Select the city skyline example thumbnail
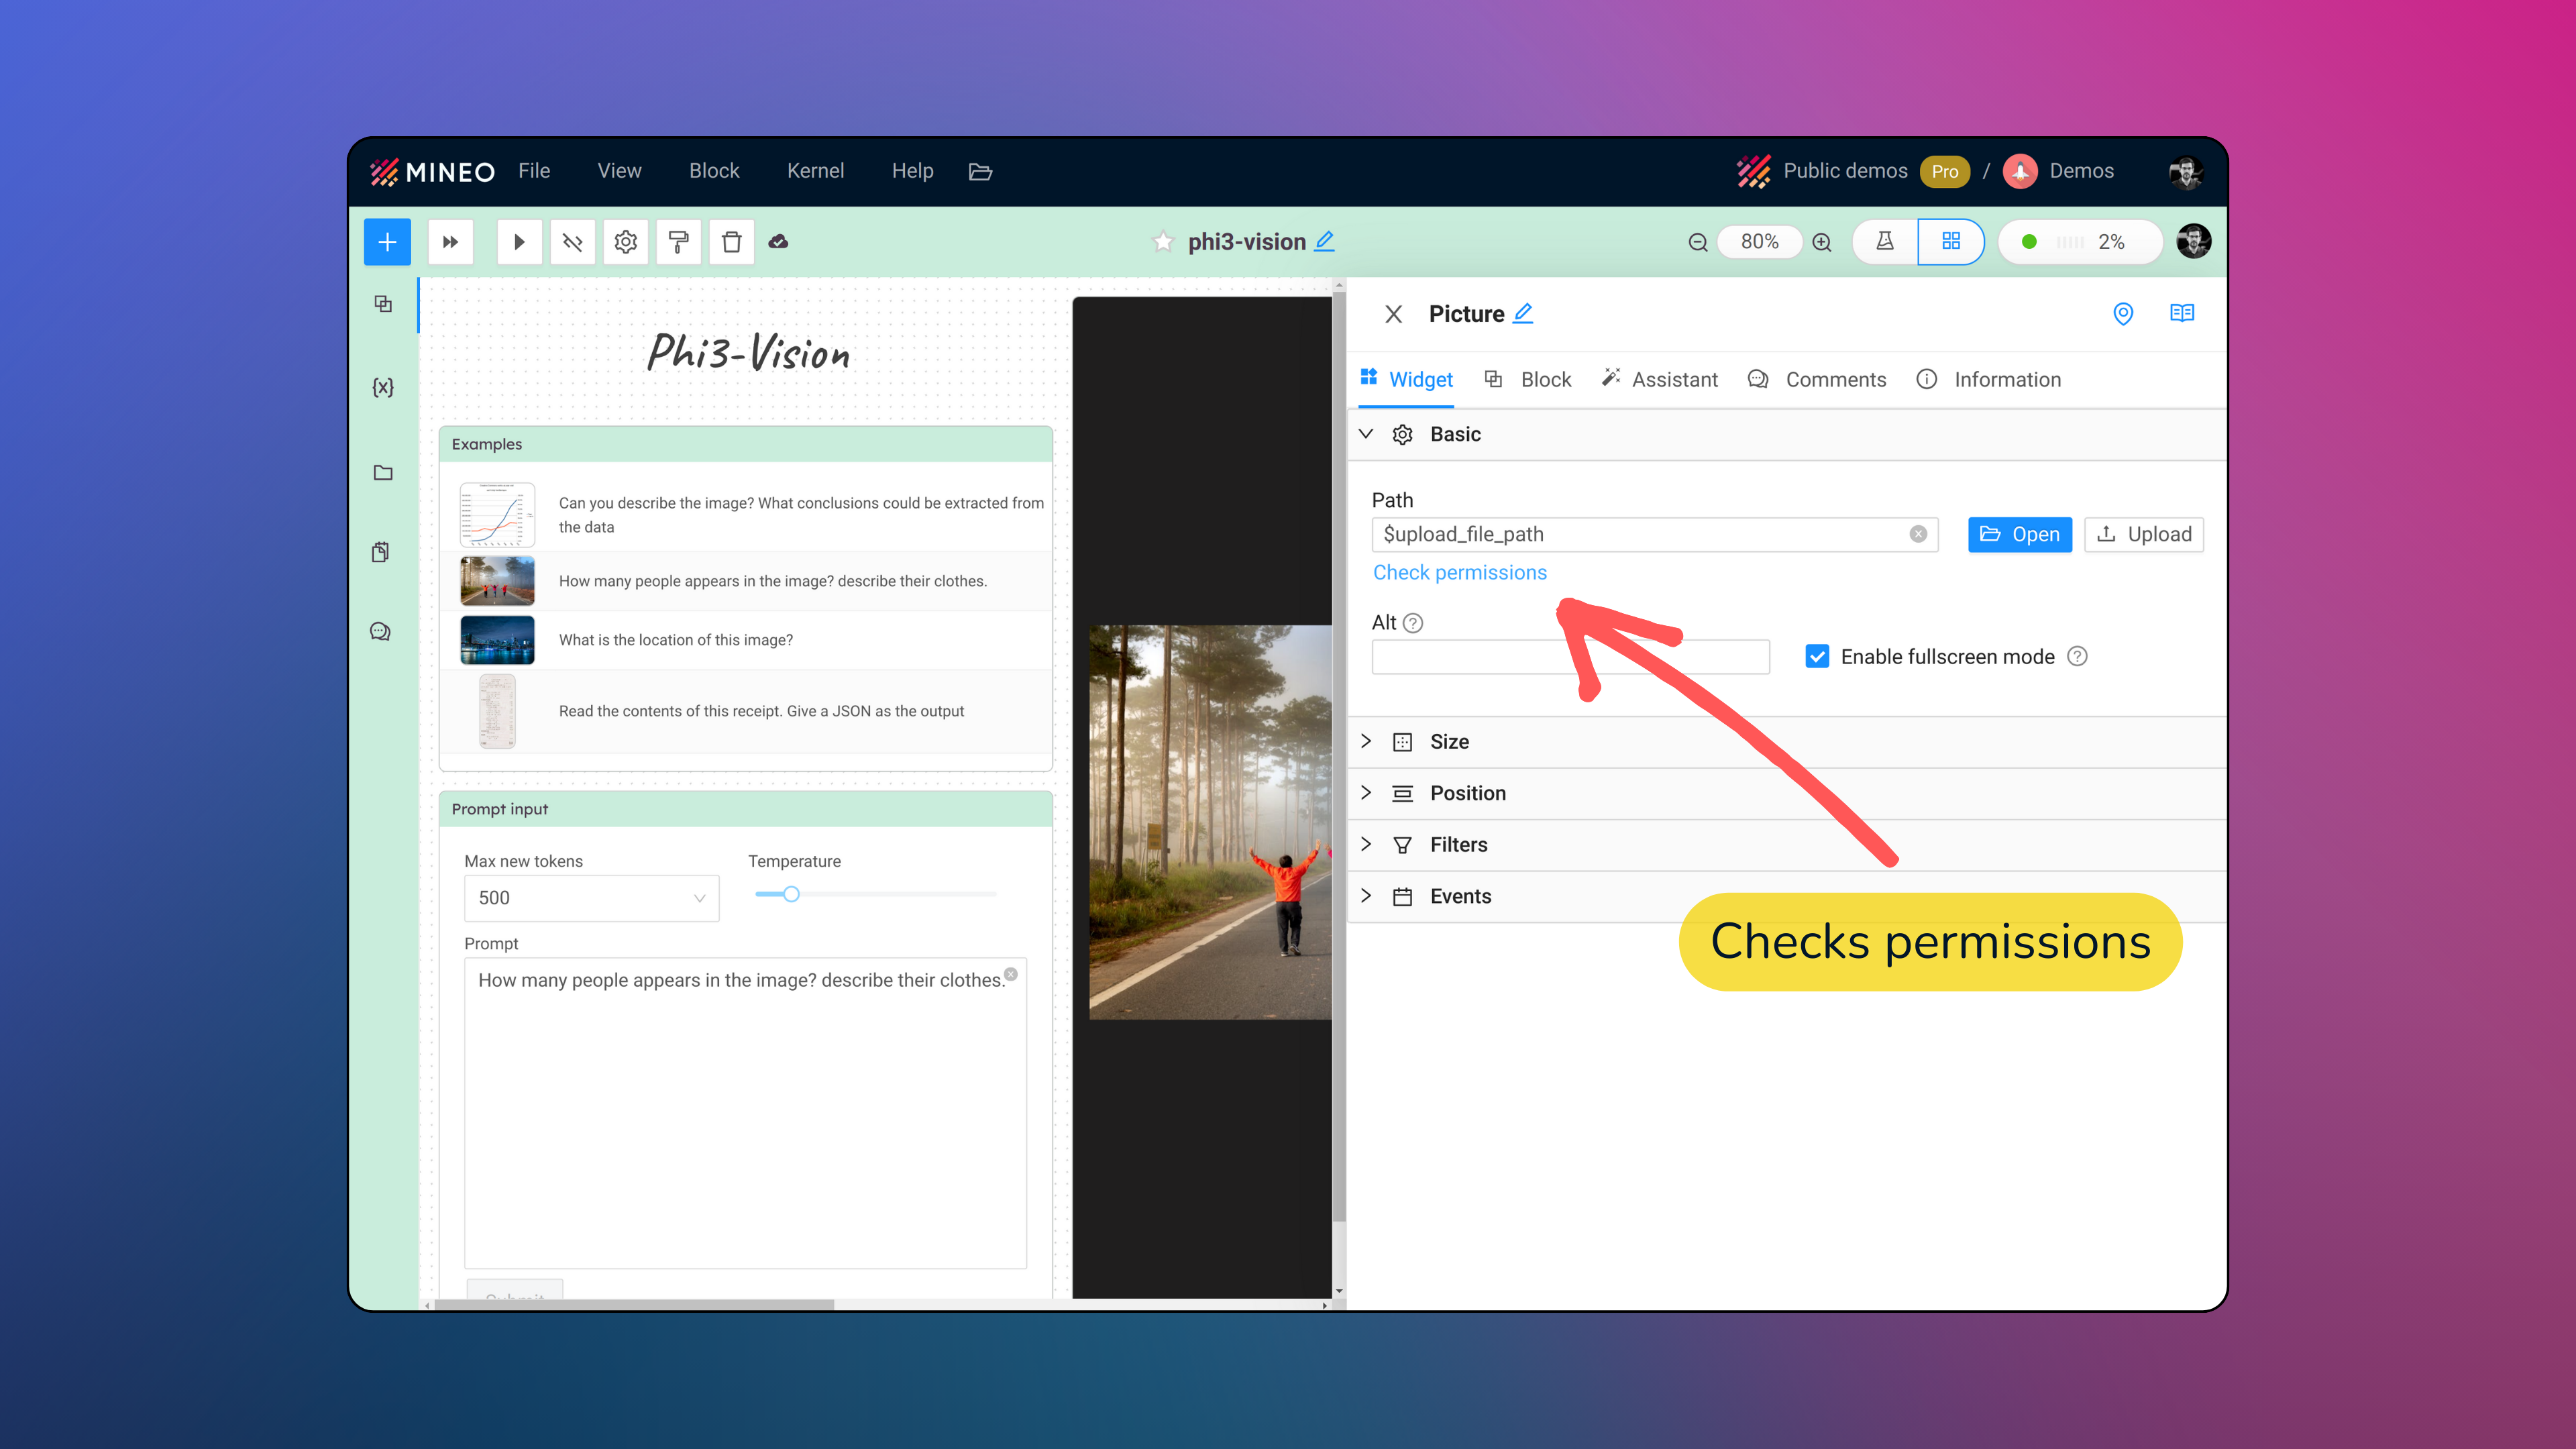Screen dimensions: 2576x1449 click(497, 640)
